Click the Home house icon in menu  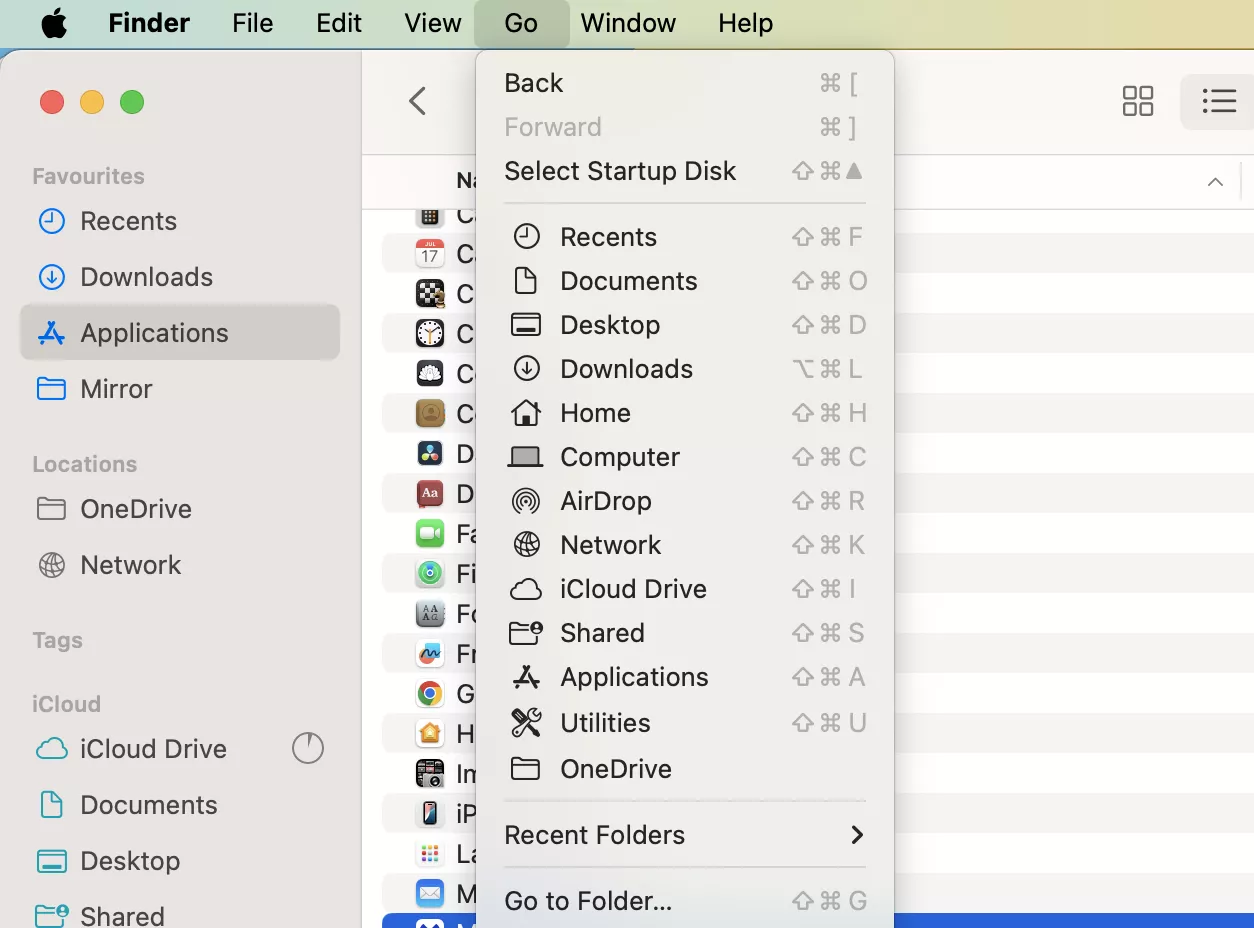(526, 413)
